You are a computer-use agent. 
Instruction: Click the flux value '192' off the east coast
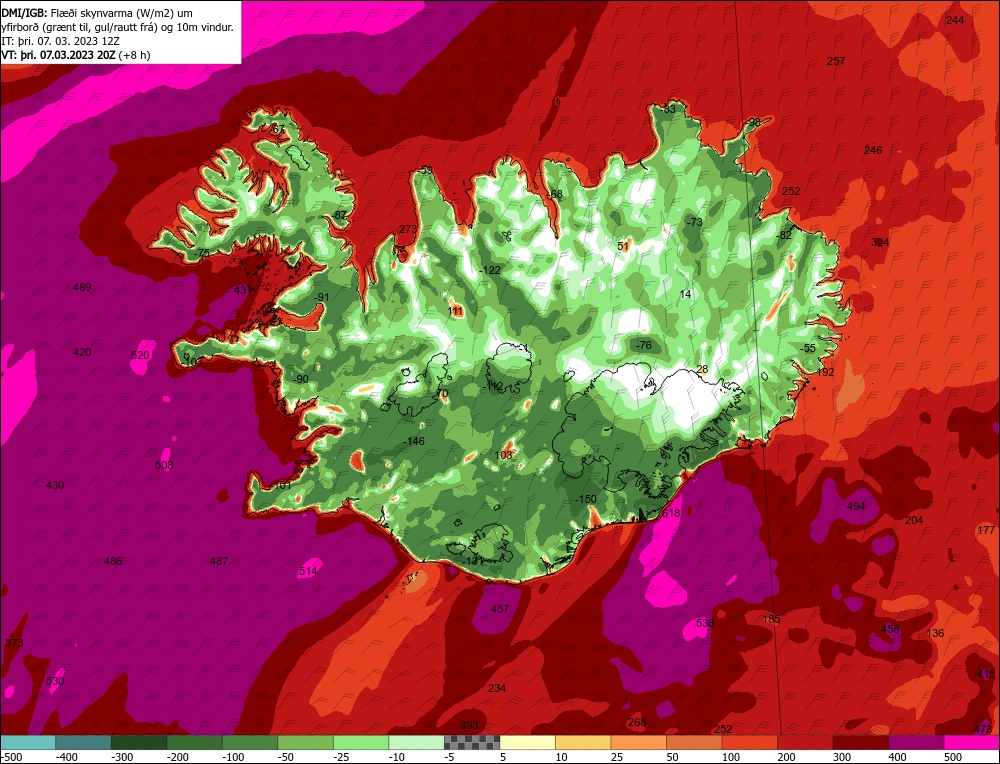[x=825, y=372]
